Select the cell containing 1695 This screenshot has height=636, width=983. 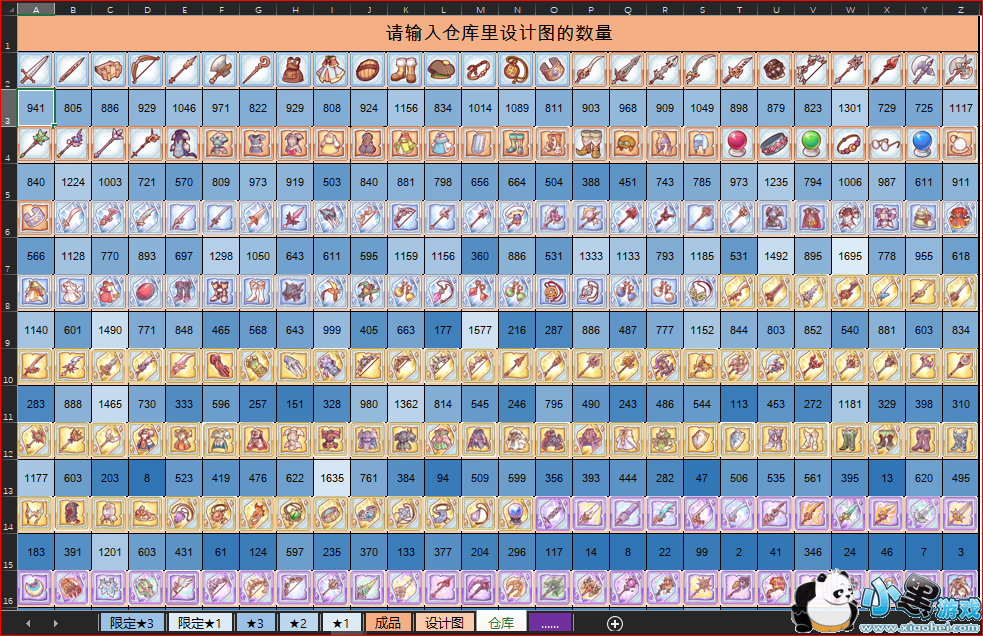(849, 256)
